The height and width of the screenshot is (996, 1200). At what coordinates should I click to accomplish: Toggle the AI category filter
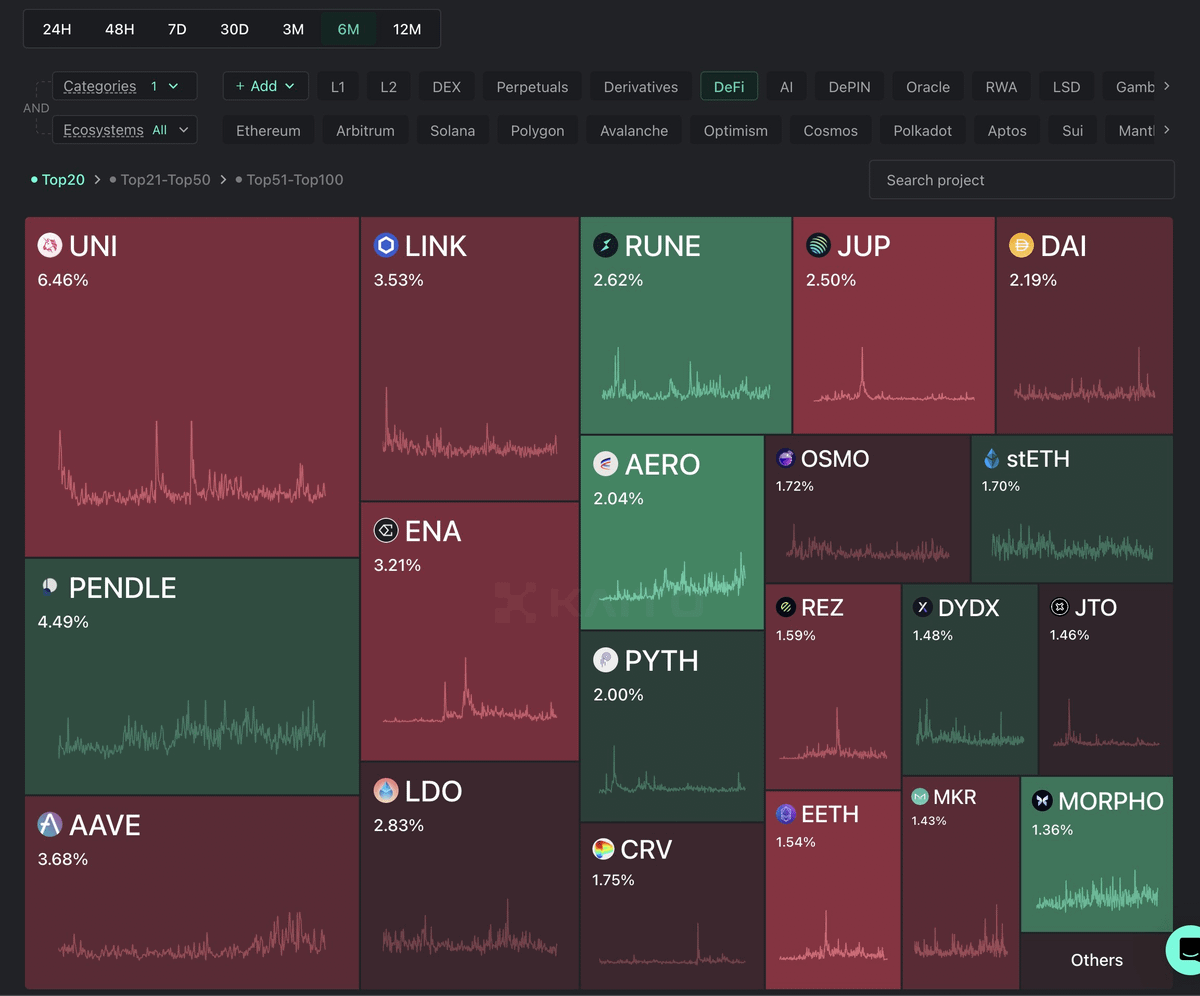tap(787, 87)
